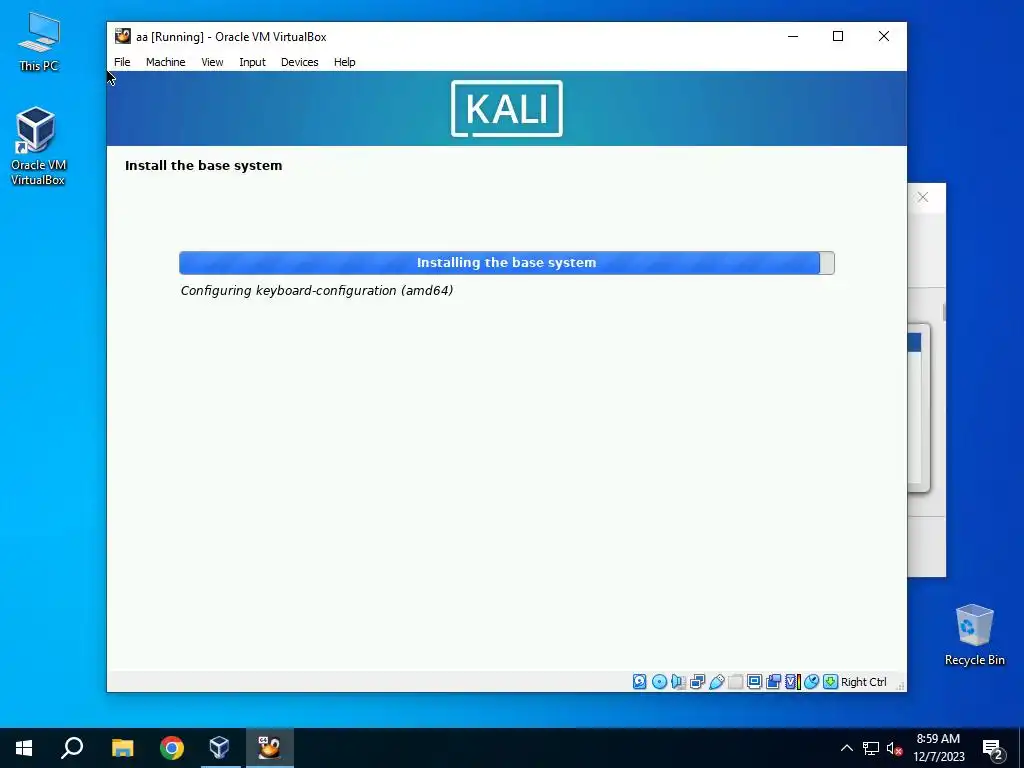Click the network adapters status icon

coord(697,682)
